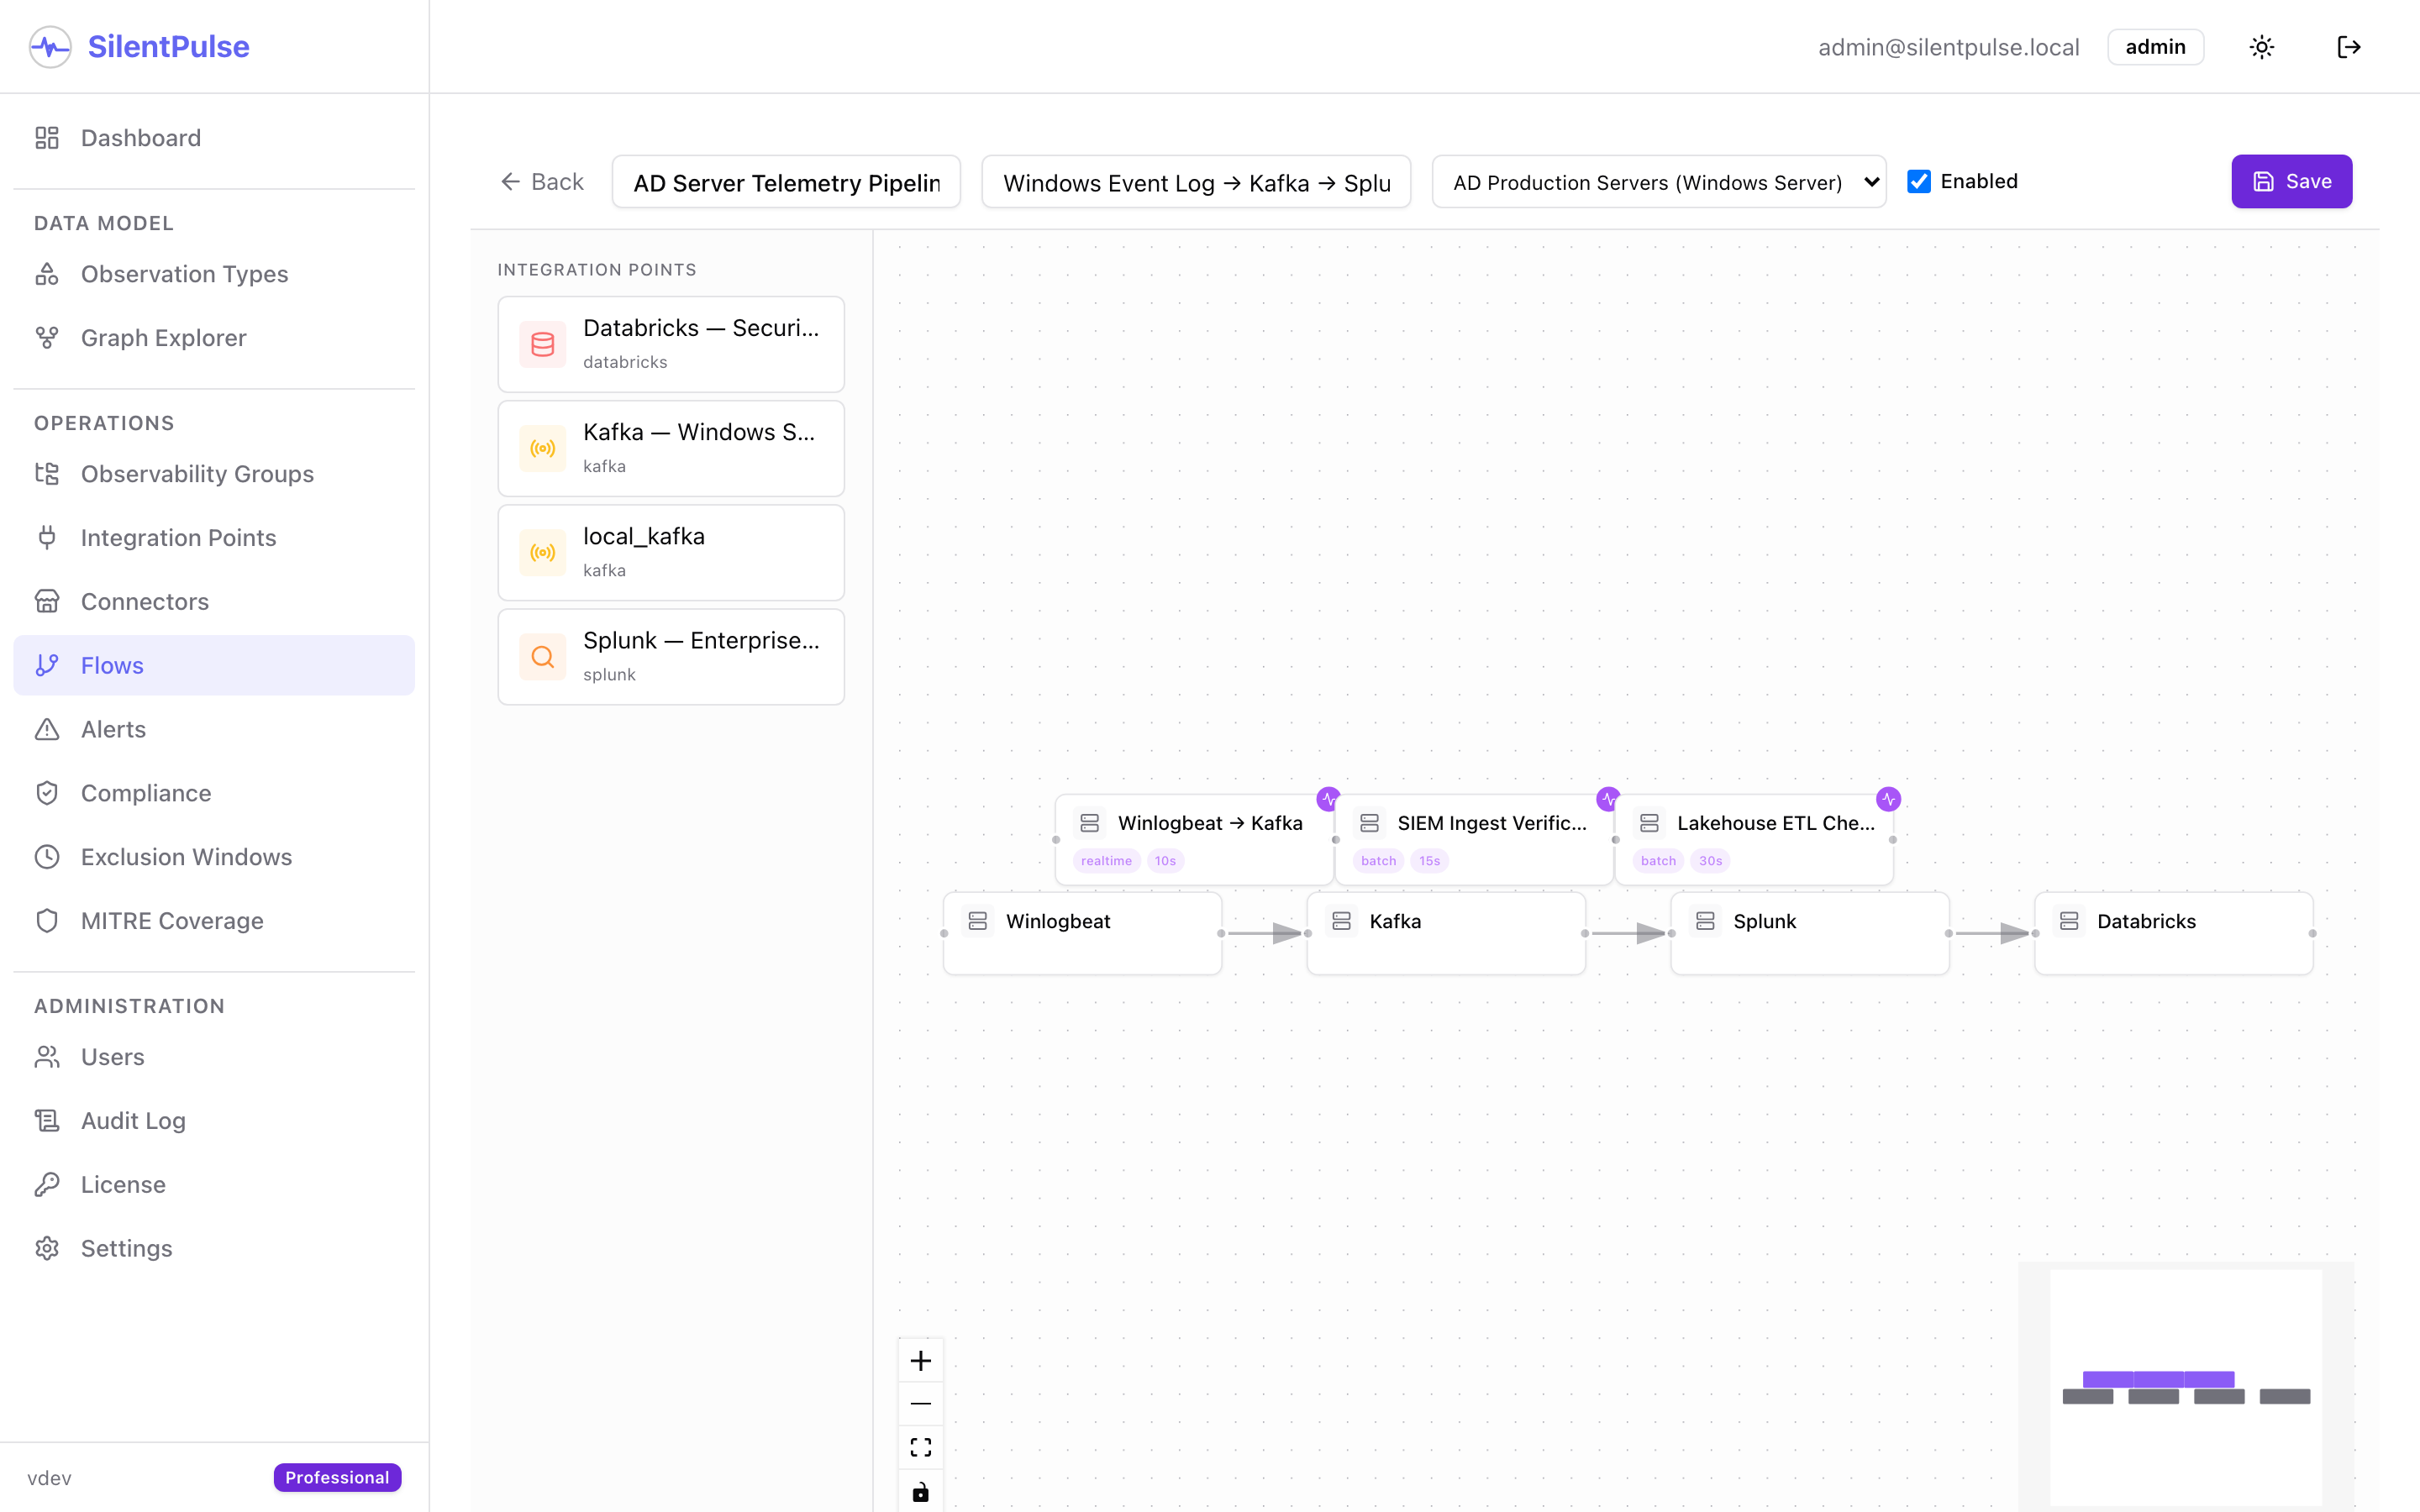The height and width of the screenshot is (1512, 2420).
Task: Click the Kafka — Windows broadcast icon
Action: coord(542,448)
